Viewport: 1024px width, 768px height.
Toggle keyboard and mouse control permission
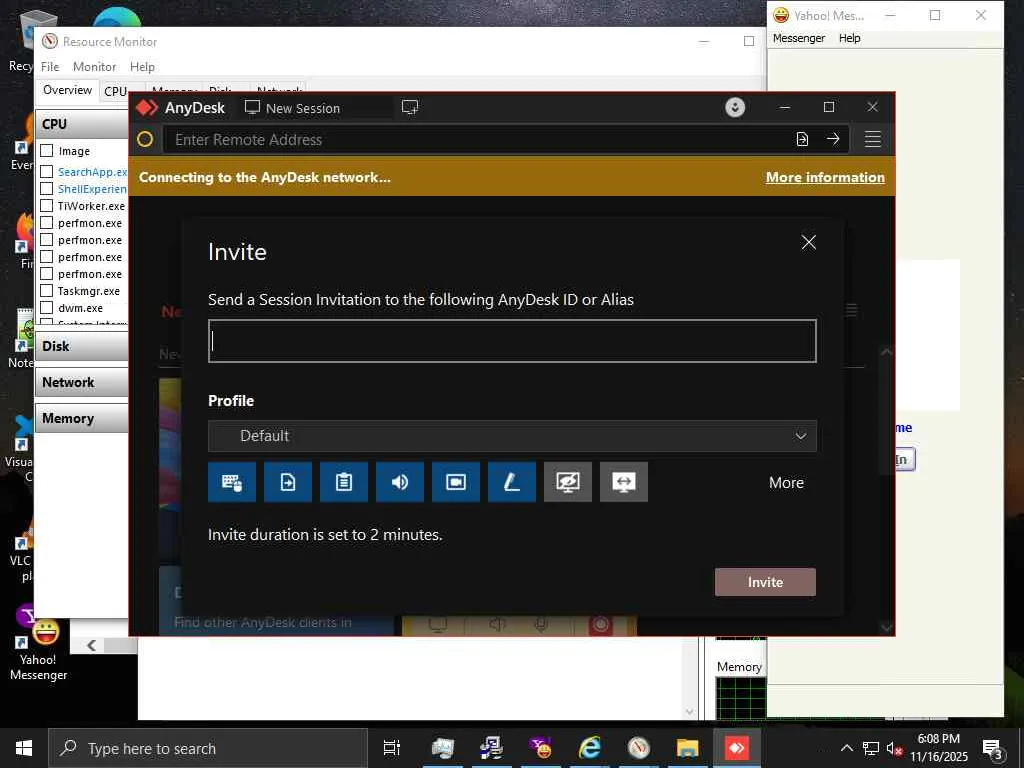click(232, 482)
